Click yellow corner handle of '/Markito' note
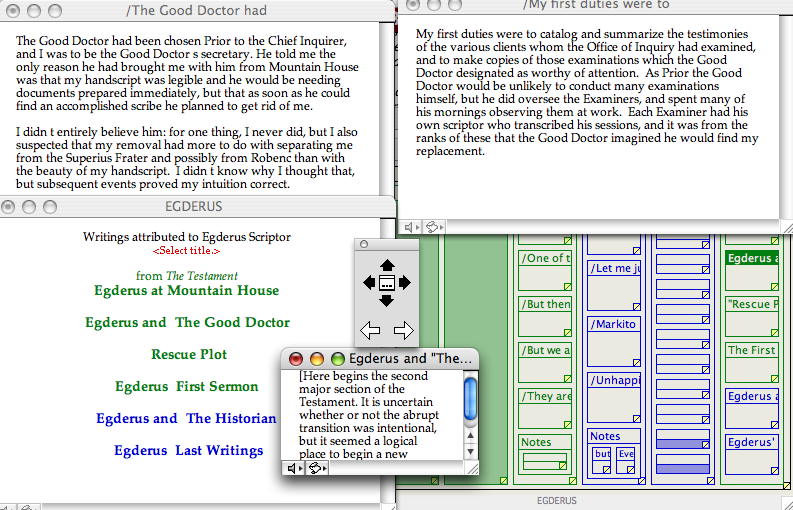 (x=637, y=363)
